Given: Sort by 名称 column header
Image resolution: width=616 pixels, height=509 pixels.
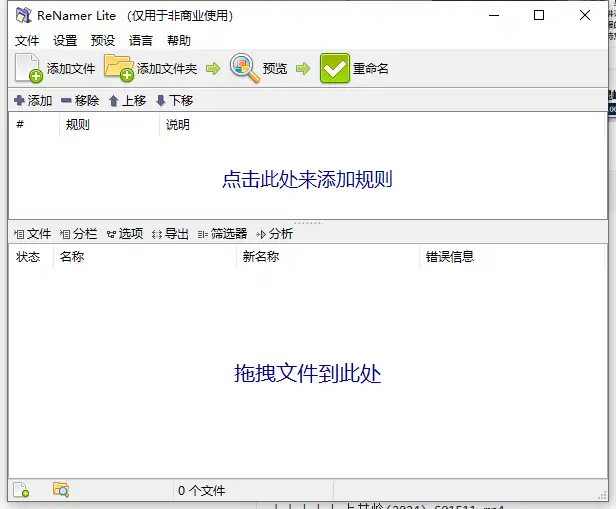Looking at the screenshot, I should (x=145, y=256).
